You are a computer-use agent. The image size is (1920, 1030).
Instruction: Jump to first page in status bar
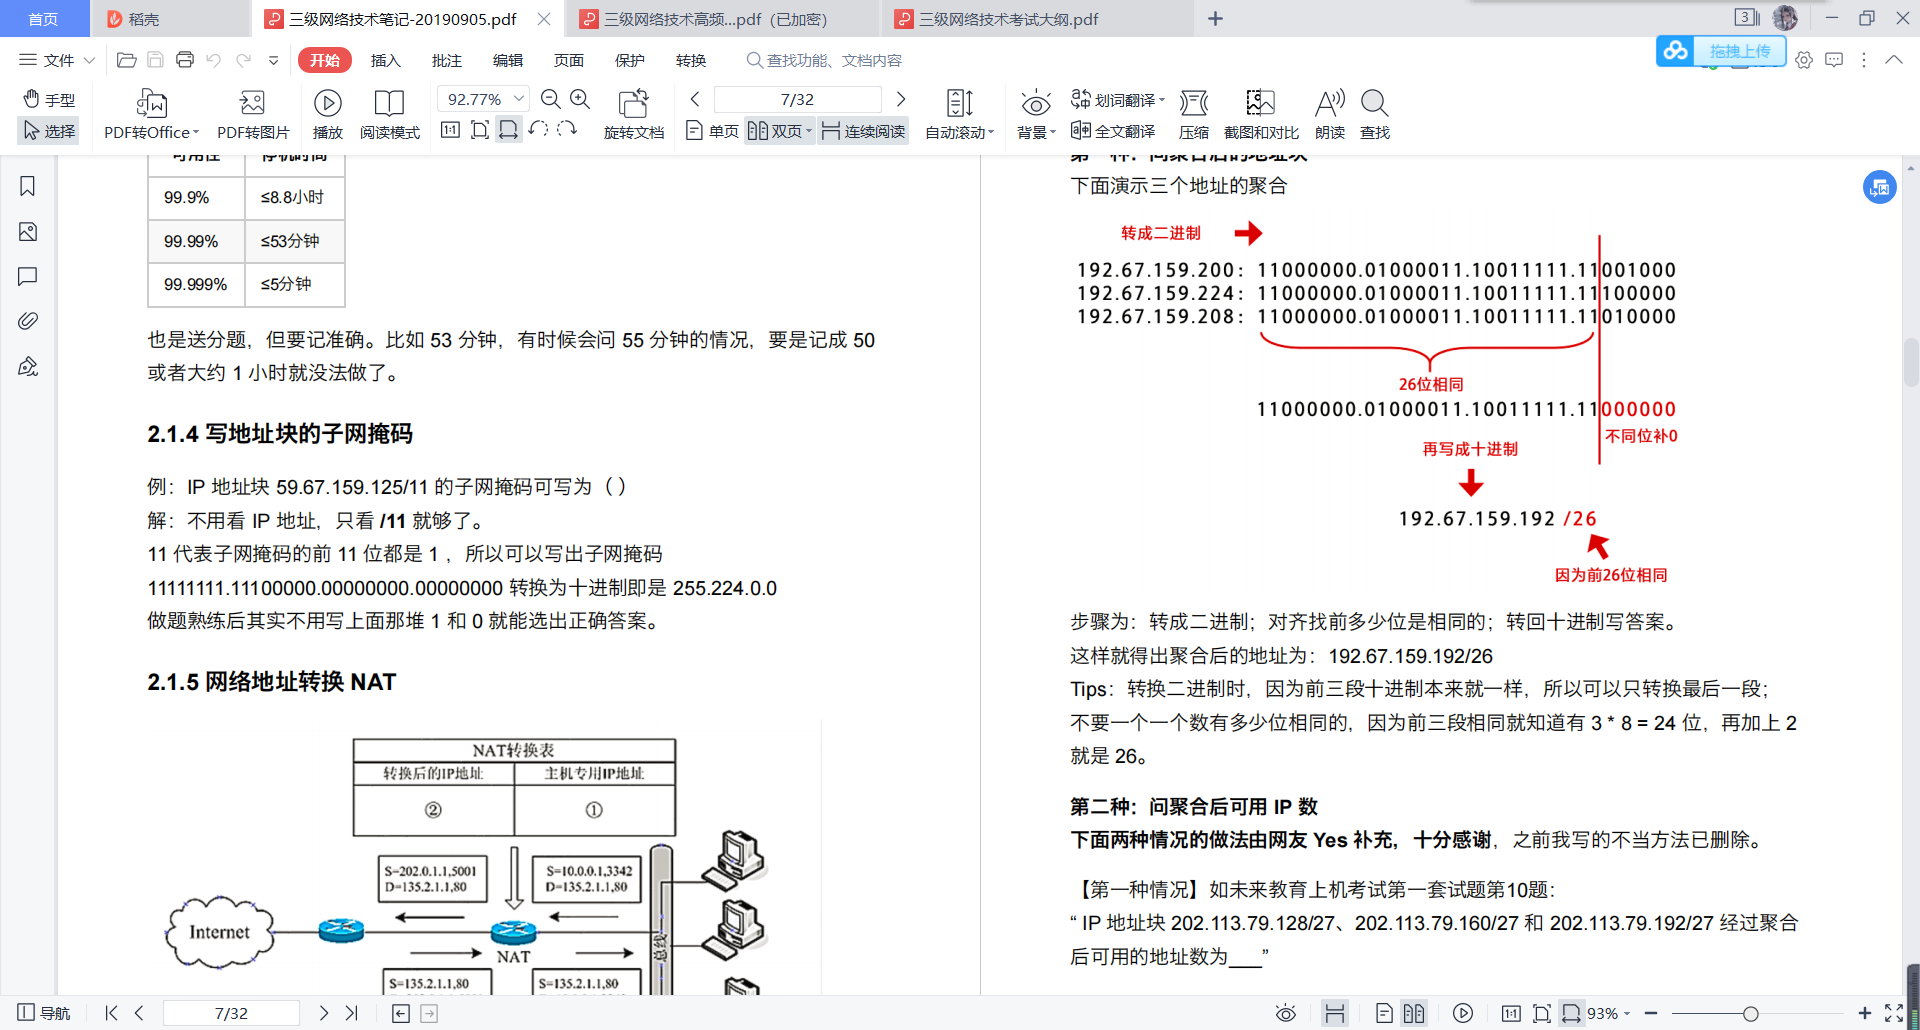(111, 1013)
